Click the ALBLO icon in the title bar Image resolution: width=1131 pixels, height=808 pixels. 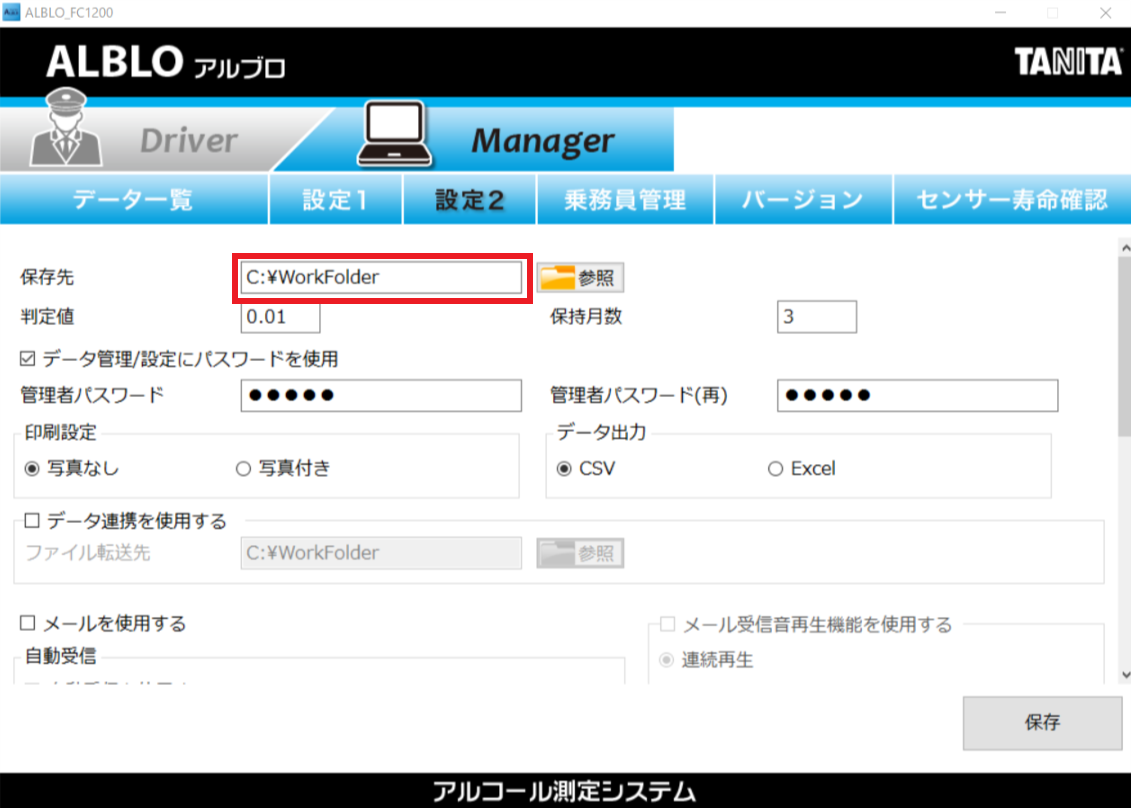click(13, 11)
